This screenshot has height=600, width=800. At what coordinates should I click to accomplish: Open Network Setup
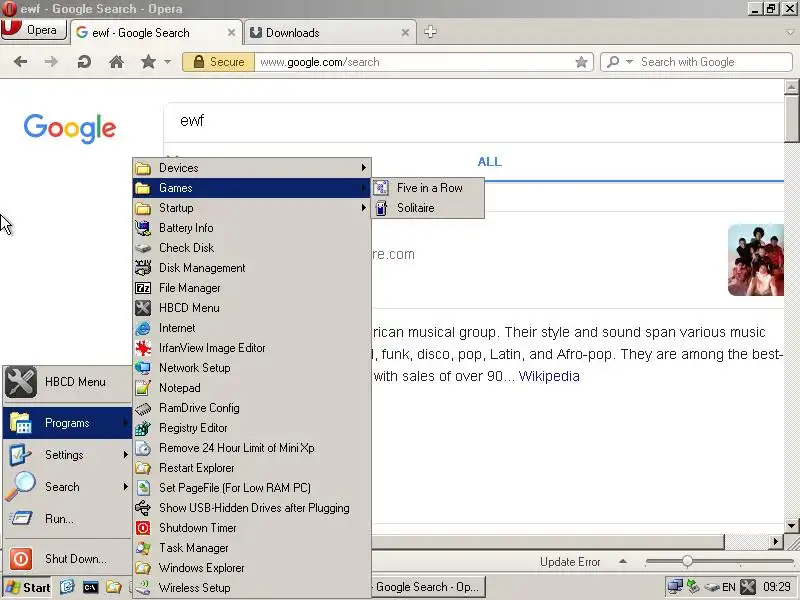(252, 367)
